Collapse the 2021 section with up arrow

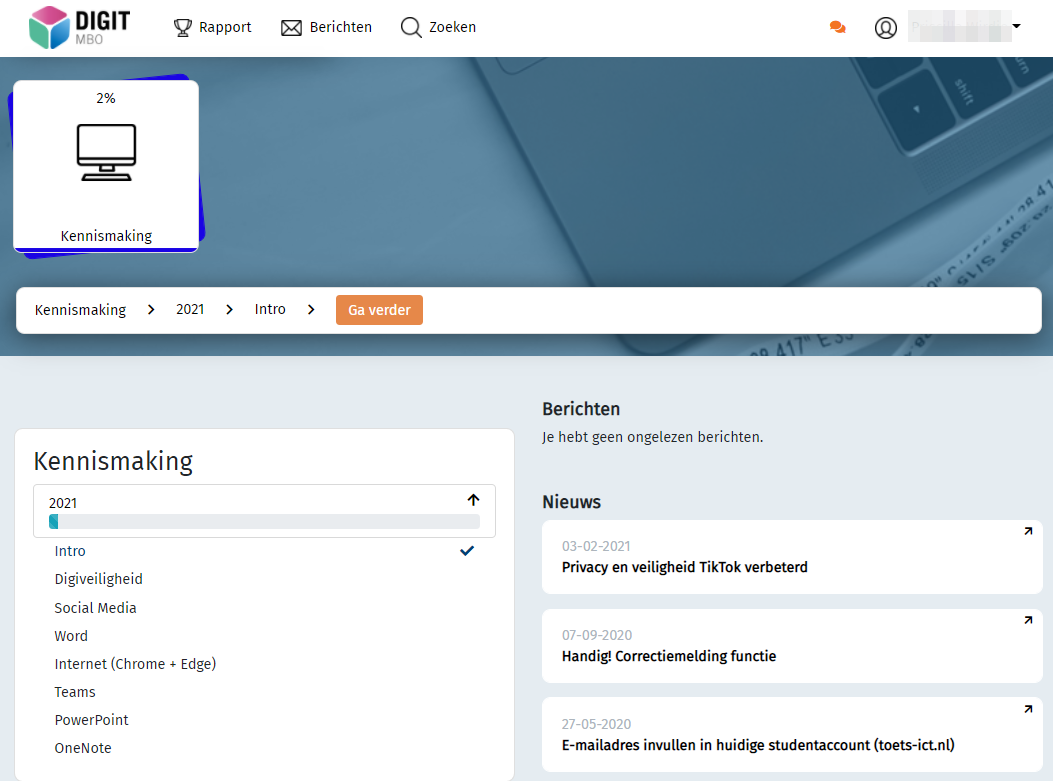tap(473, 500)
